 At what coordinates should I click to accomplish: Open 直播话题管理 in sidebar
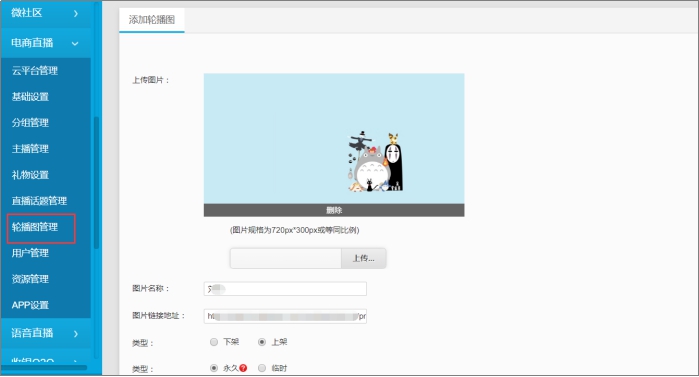point(39,201)
